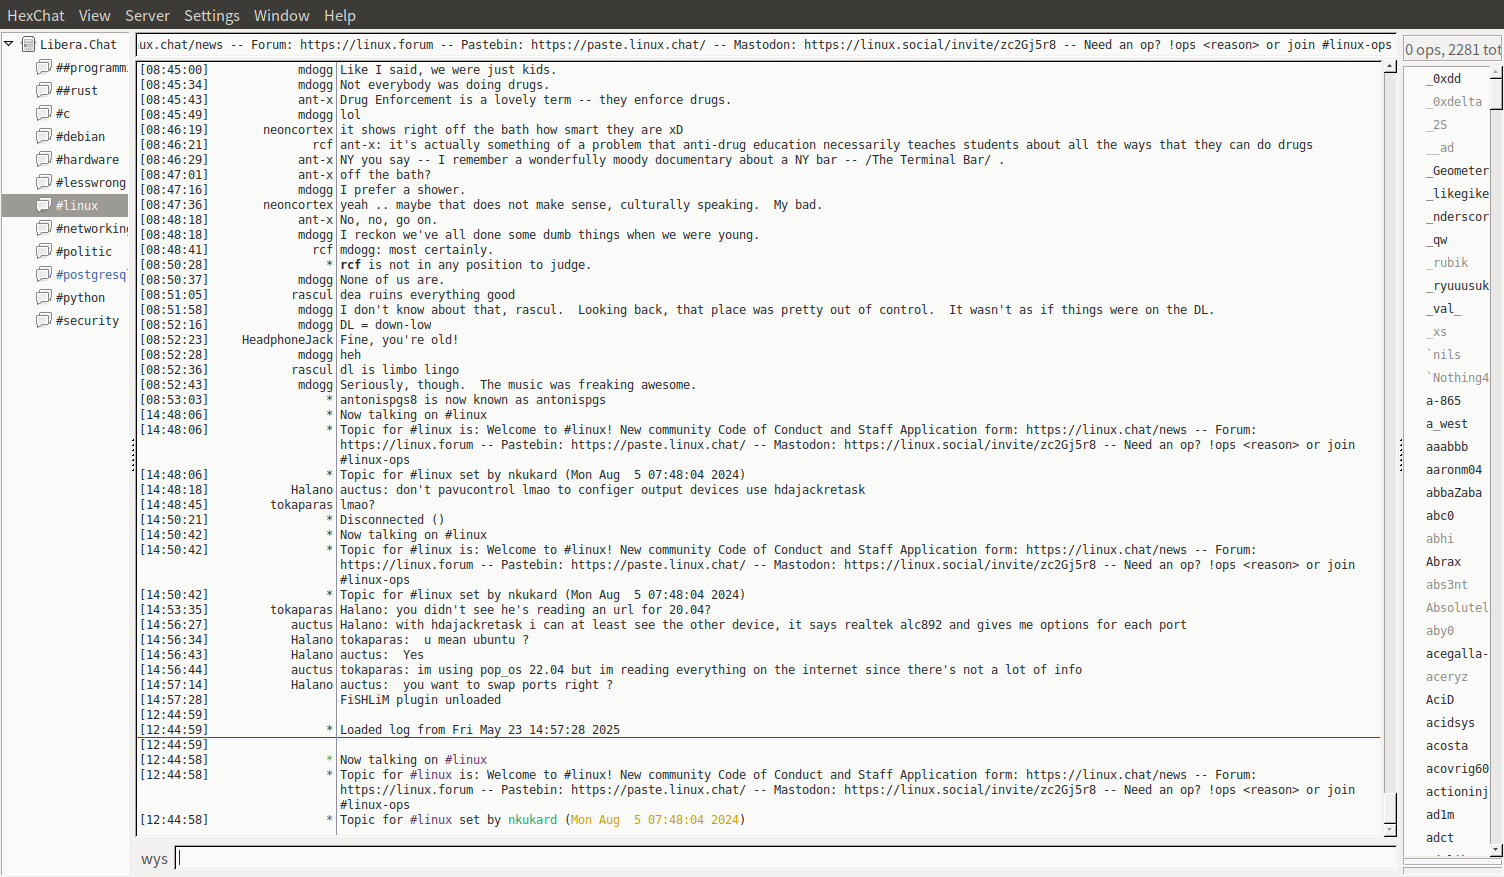Click the #python channel icon
The image size is (1504, 877).
pos(44,297)
